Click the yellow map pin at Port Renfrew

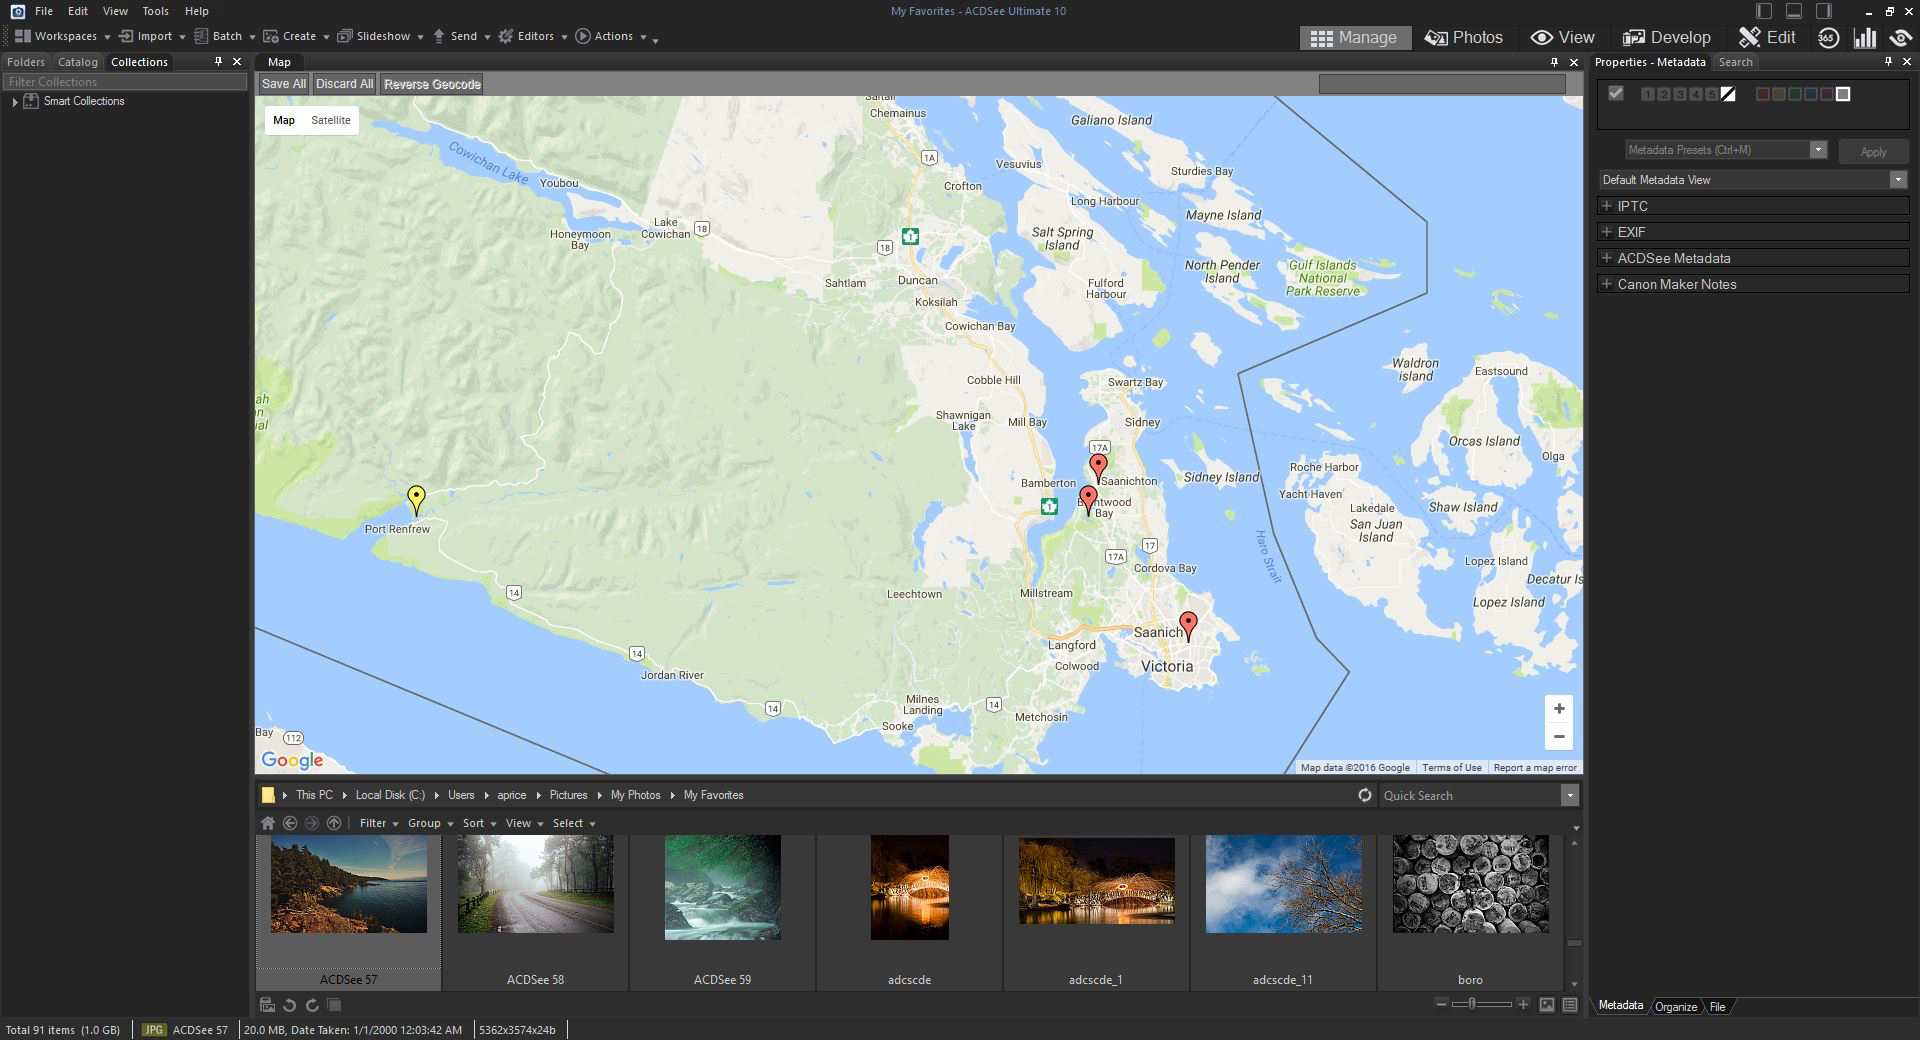(x=416, y=499)
